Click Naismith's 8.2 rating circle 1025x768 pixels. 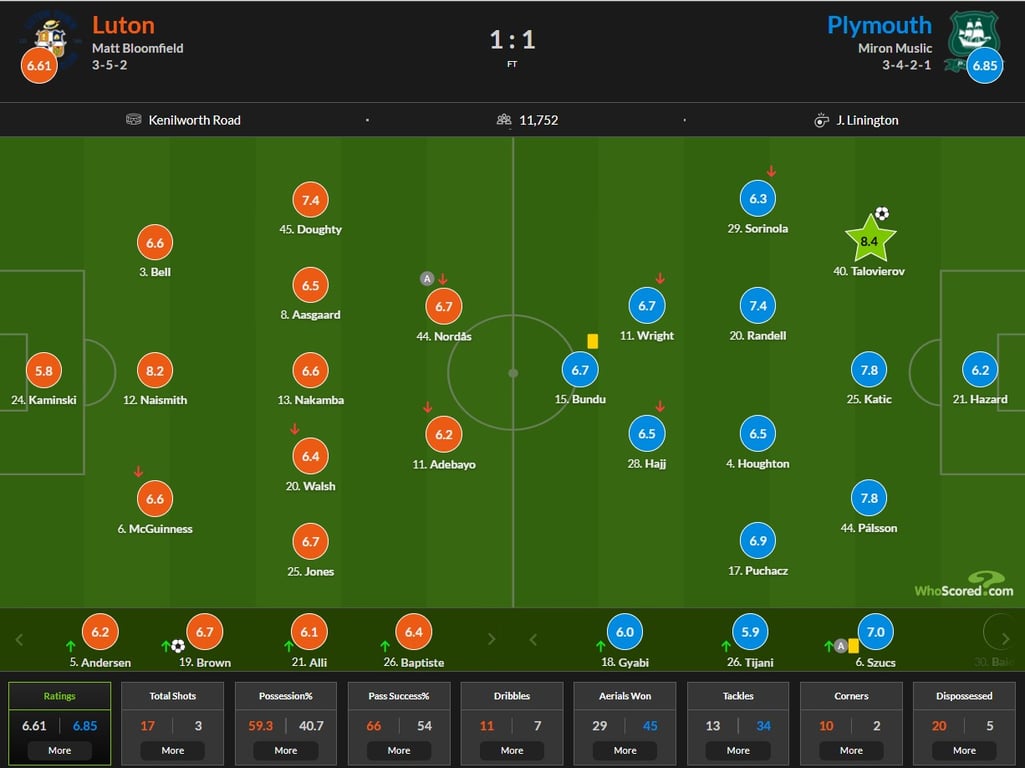pos(155,370)
